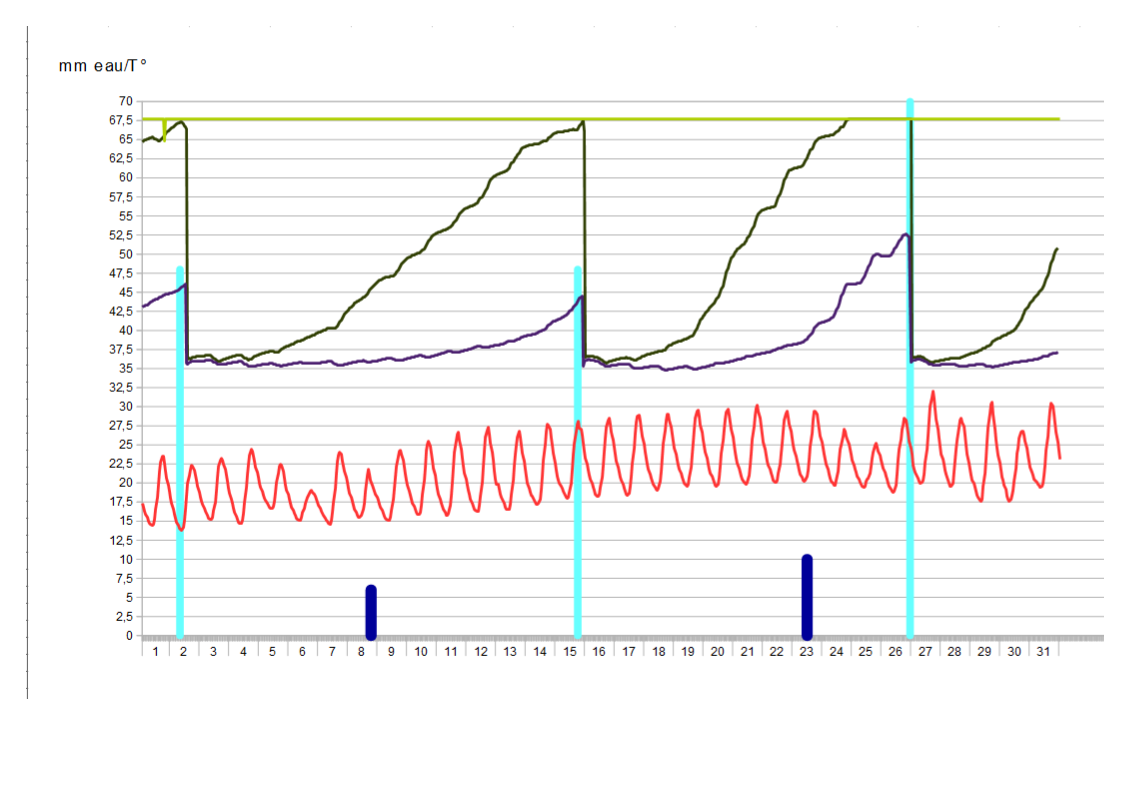Click the mm eau/T° axis title
This screenshot has height=793, width=1122.
tap(101, 66)
